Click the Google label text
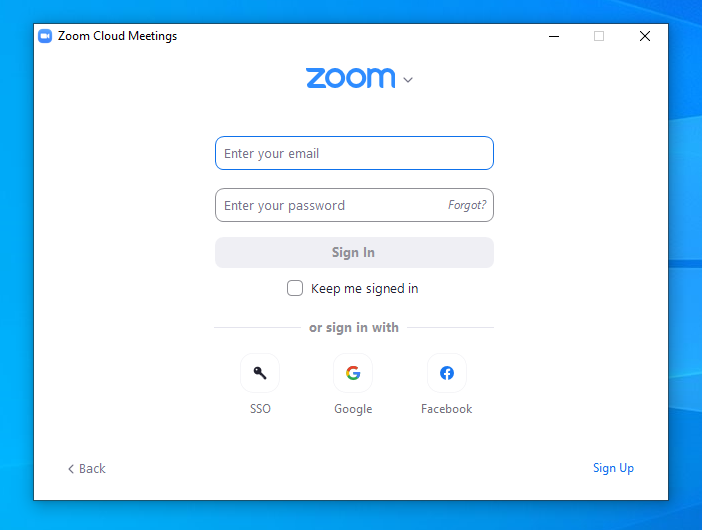This screenshot has height=530, width=702. coord(353,409)
